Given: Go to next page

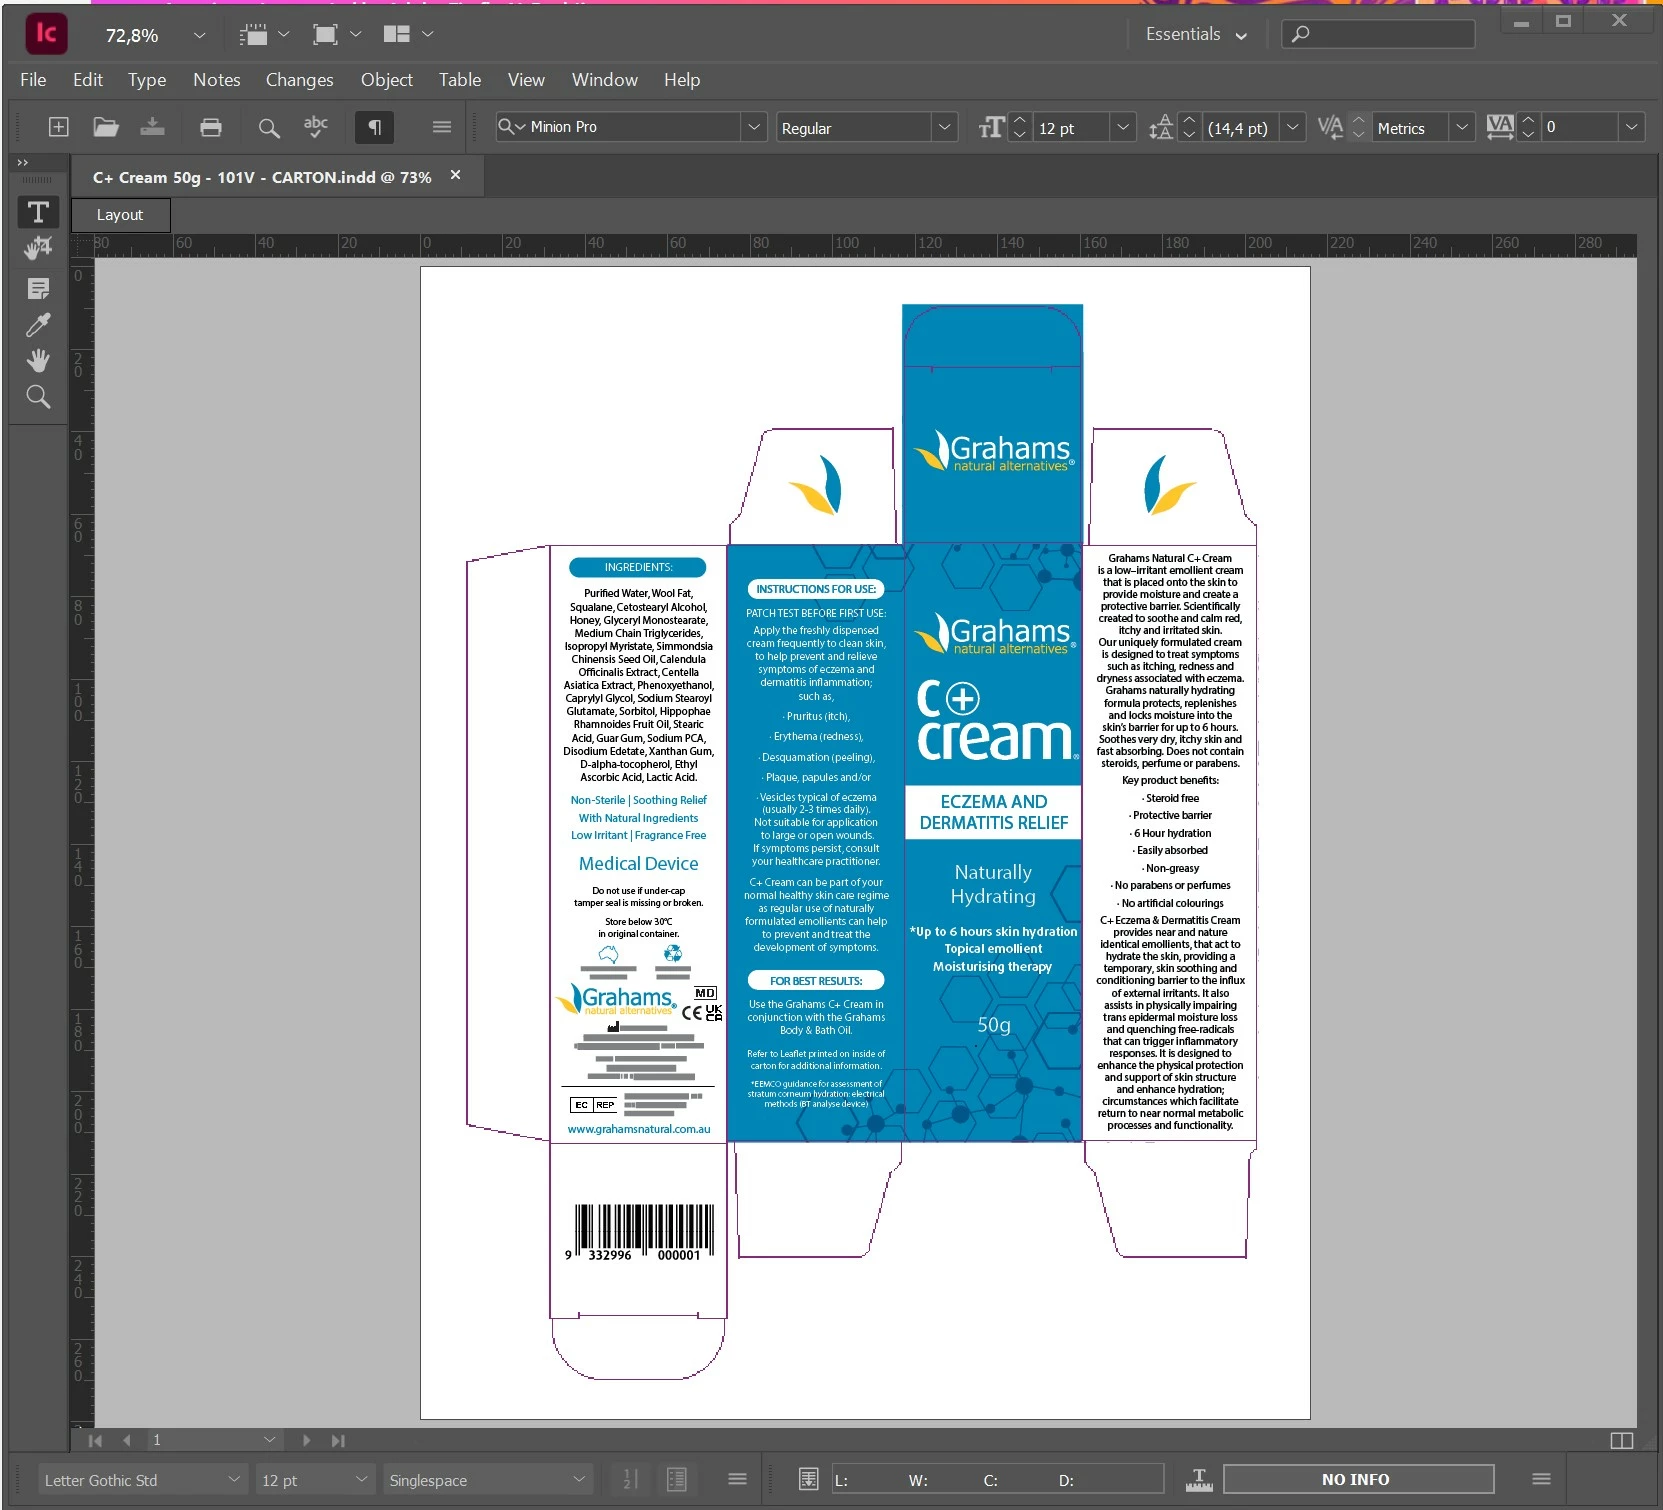Looking at the screenshot, I should (306, 1441).
